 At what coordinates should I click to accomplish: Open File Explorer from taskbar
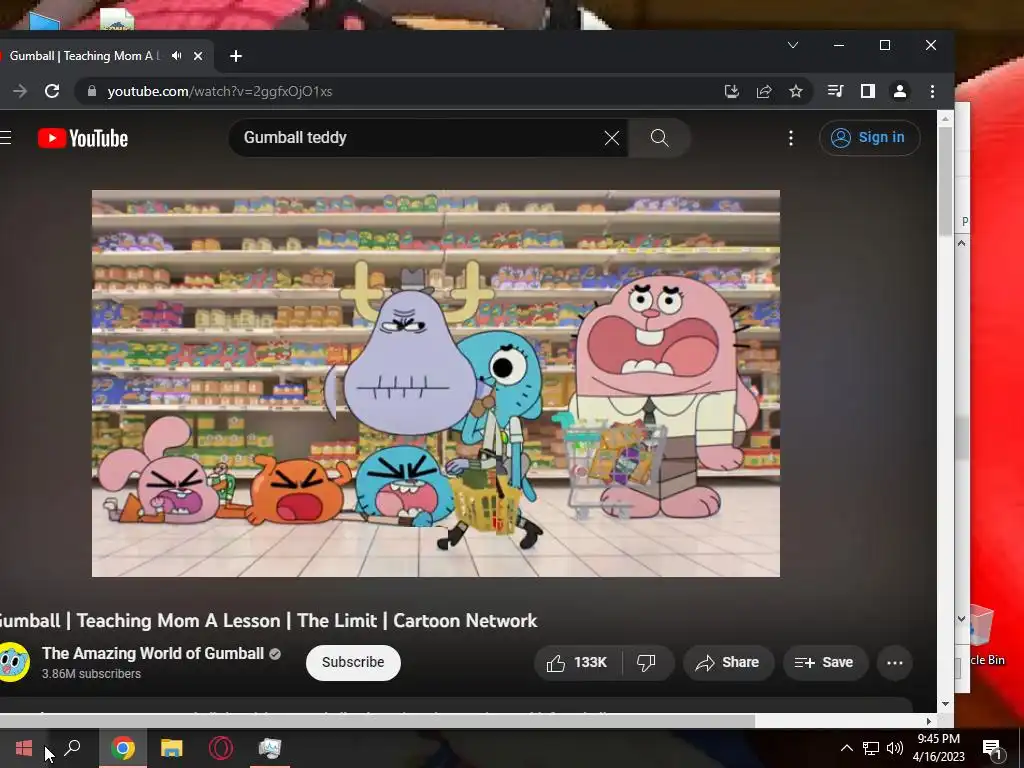click(x=172, y=748)
